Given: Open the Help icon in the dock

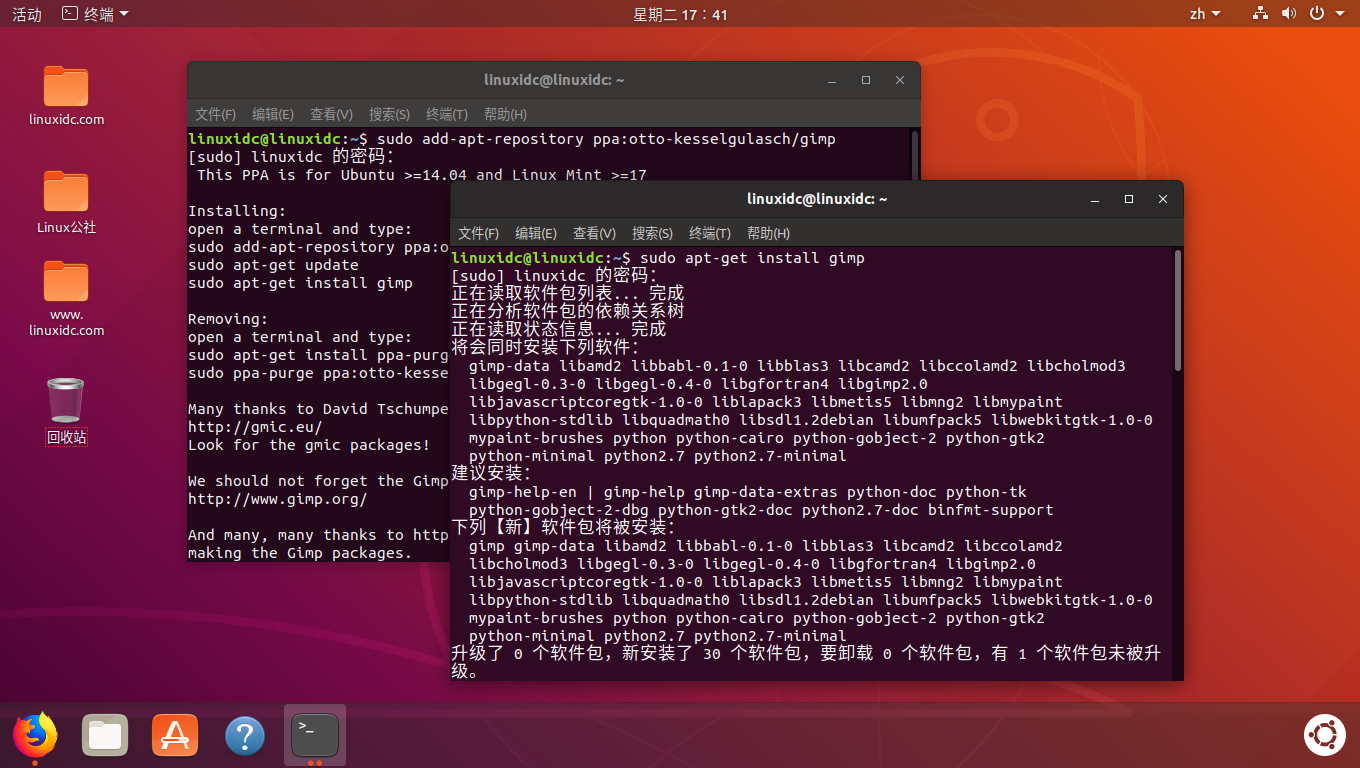Looking at the screenshot, I should (245, 736).
